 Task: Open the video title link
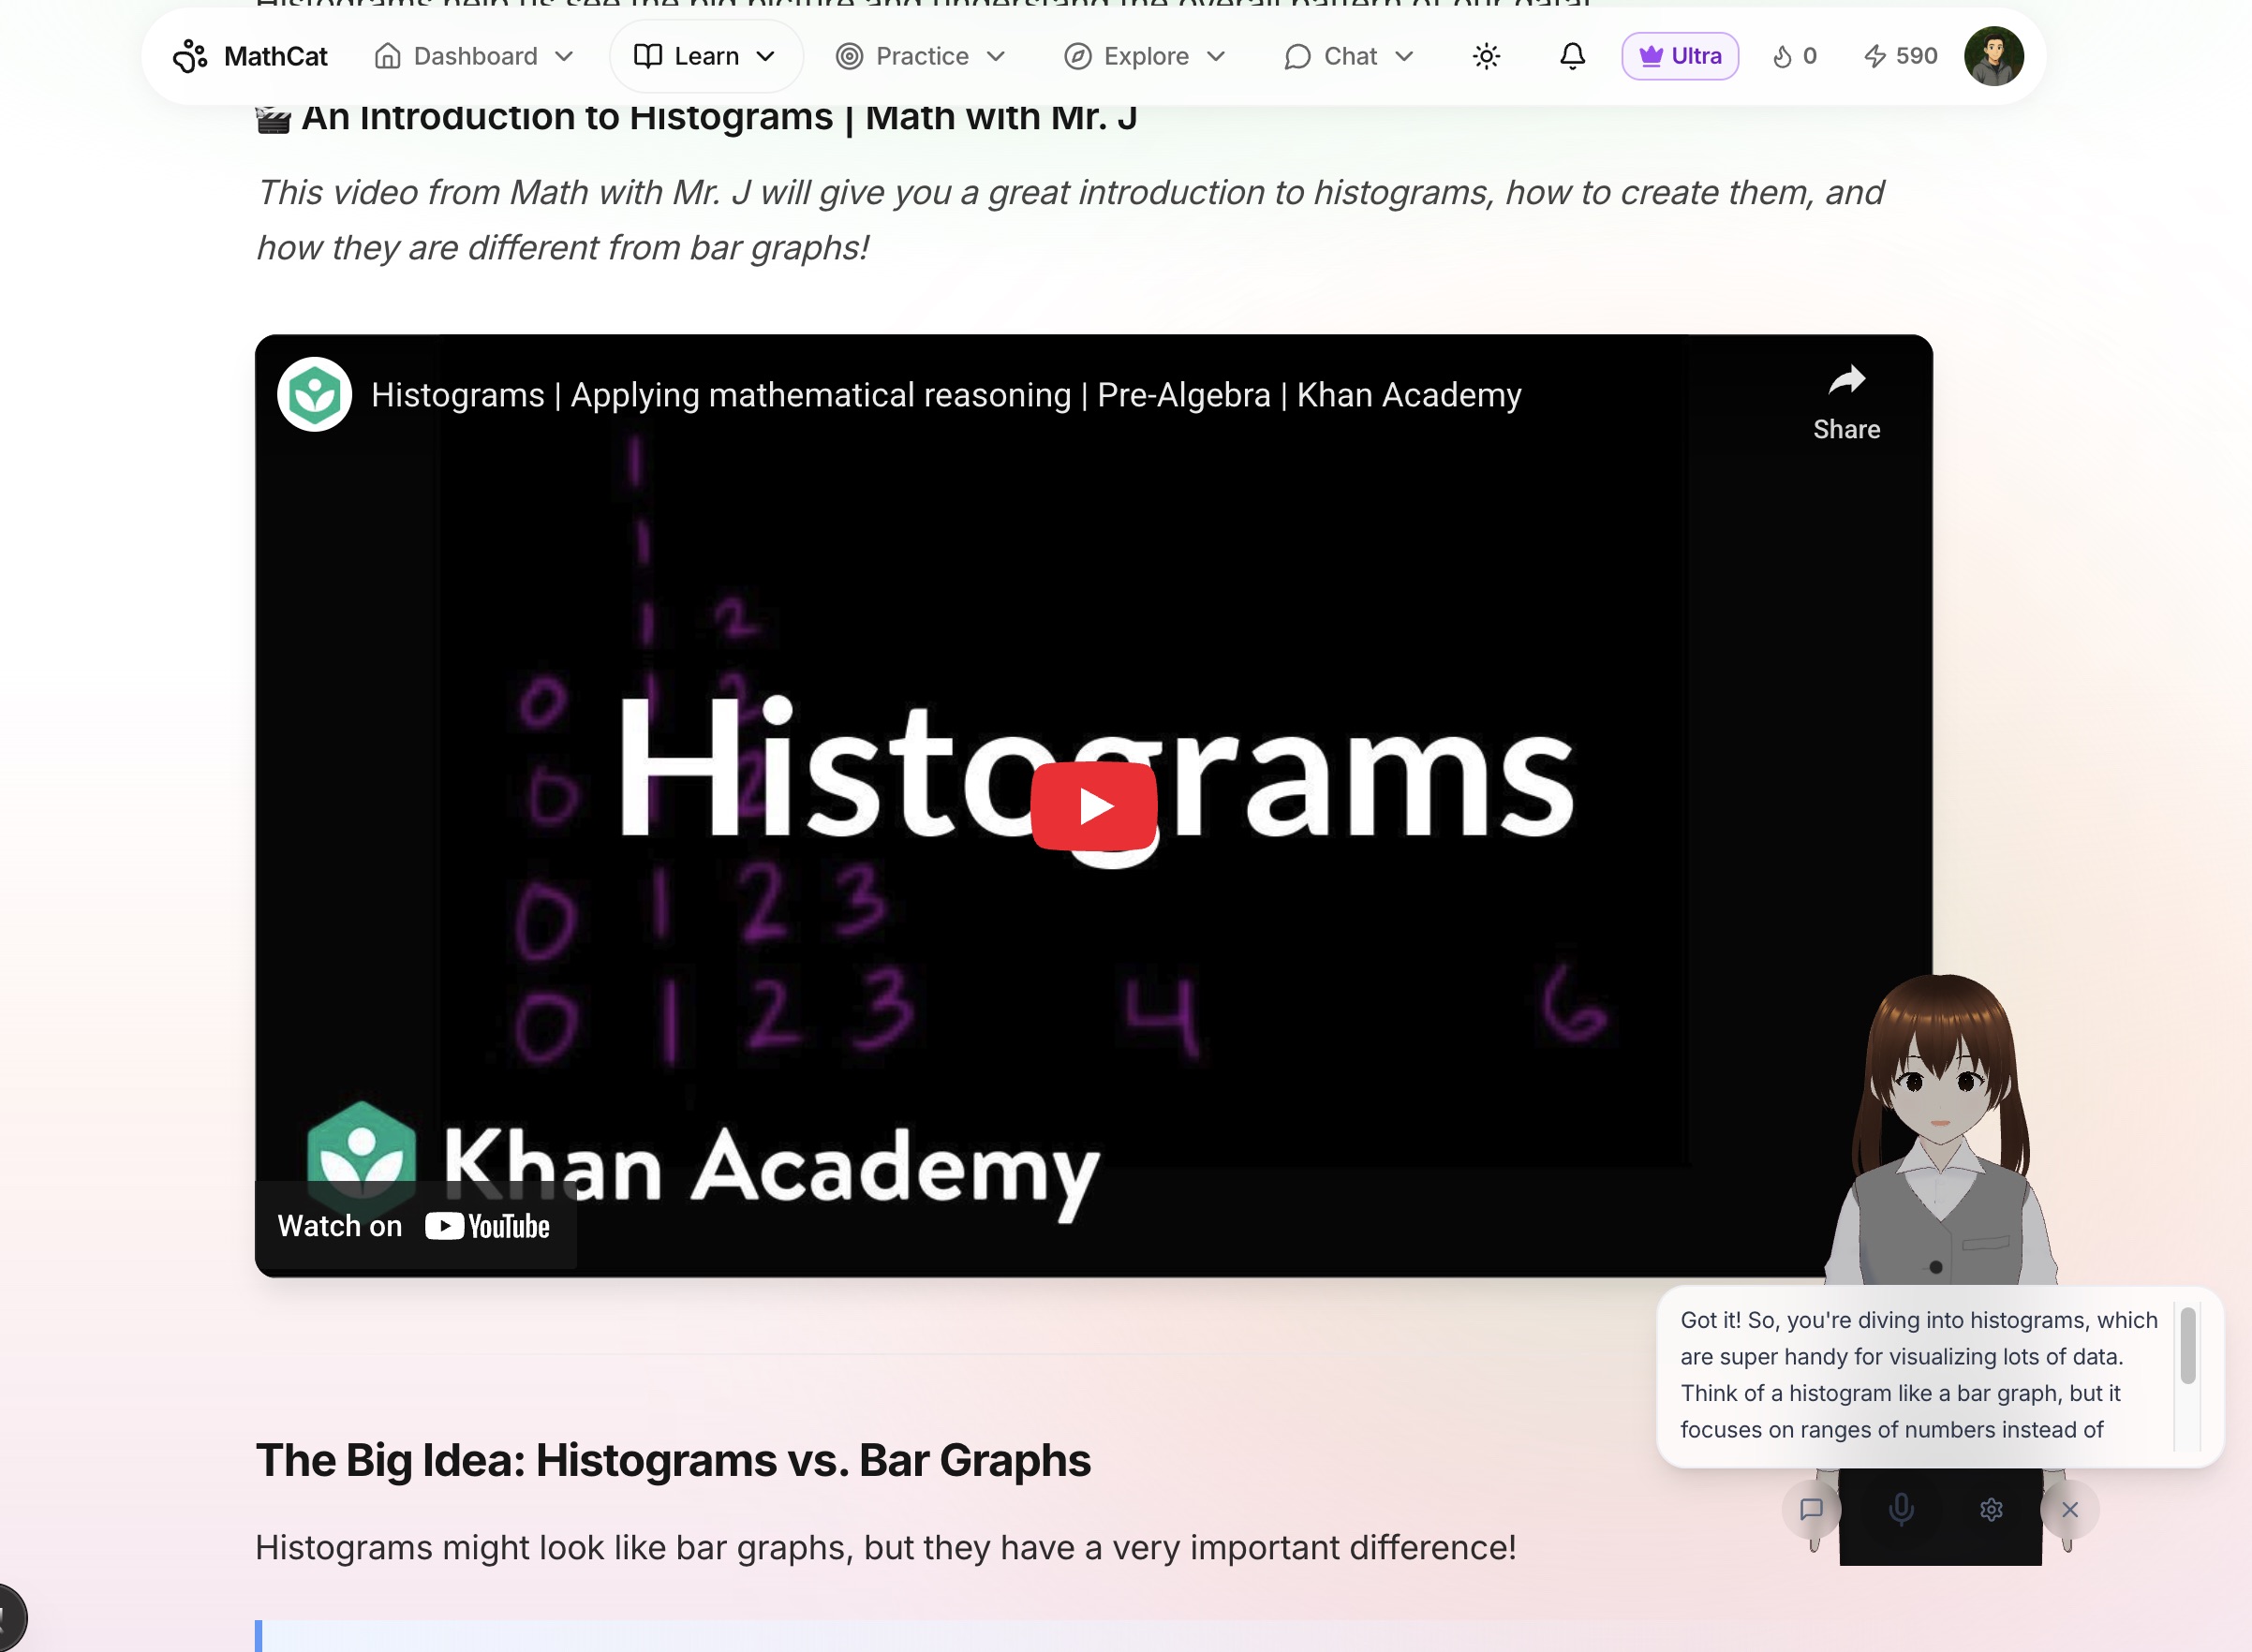pyautogui.click(x=945, y=395)
